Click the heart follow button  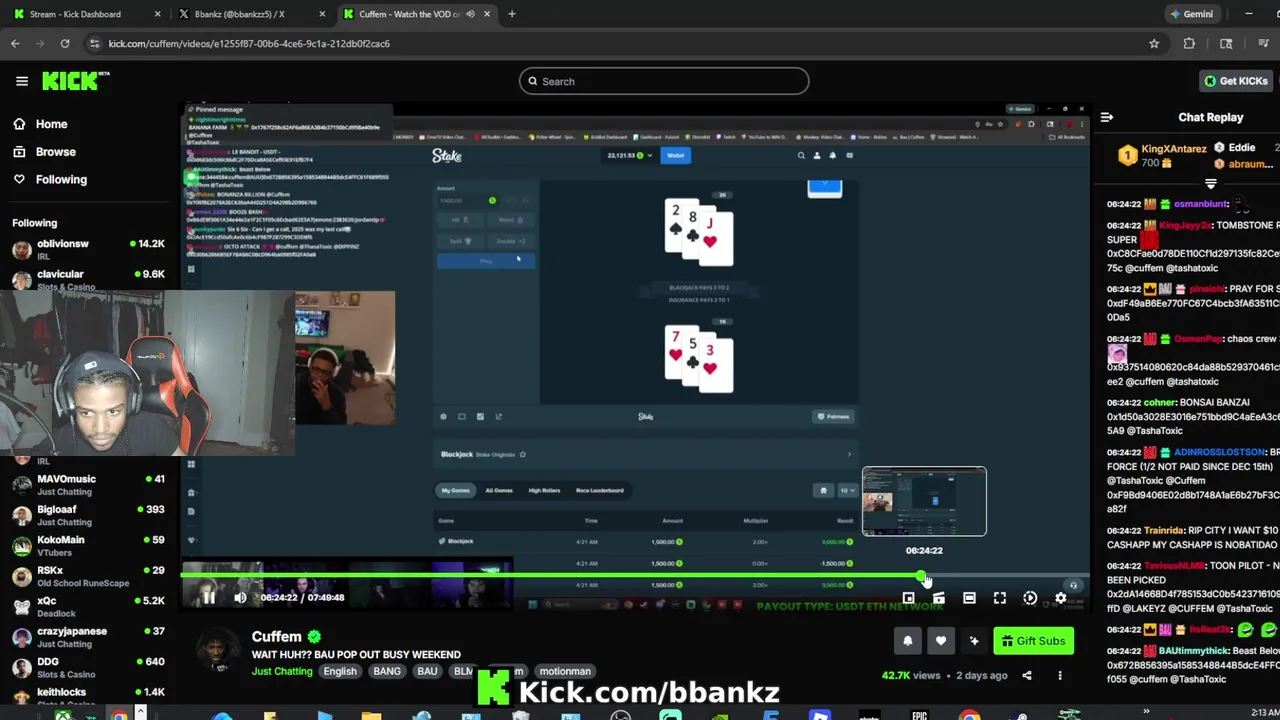(x=941, y=641)
